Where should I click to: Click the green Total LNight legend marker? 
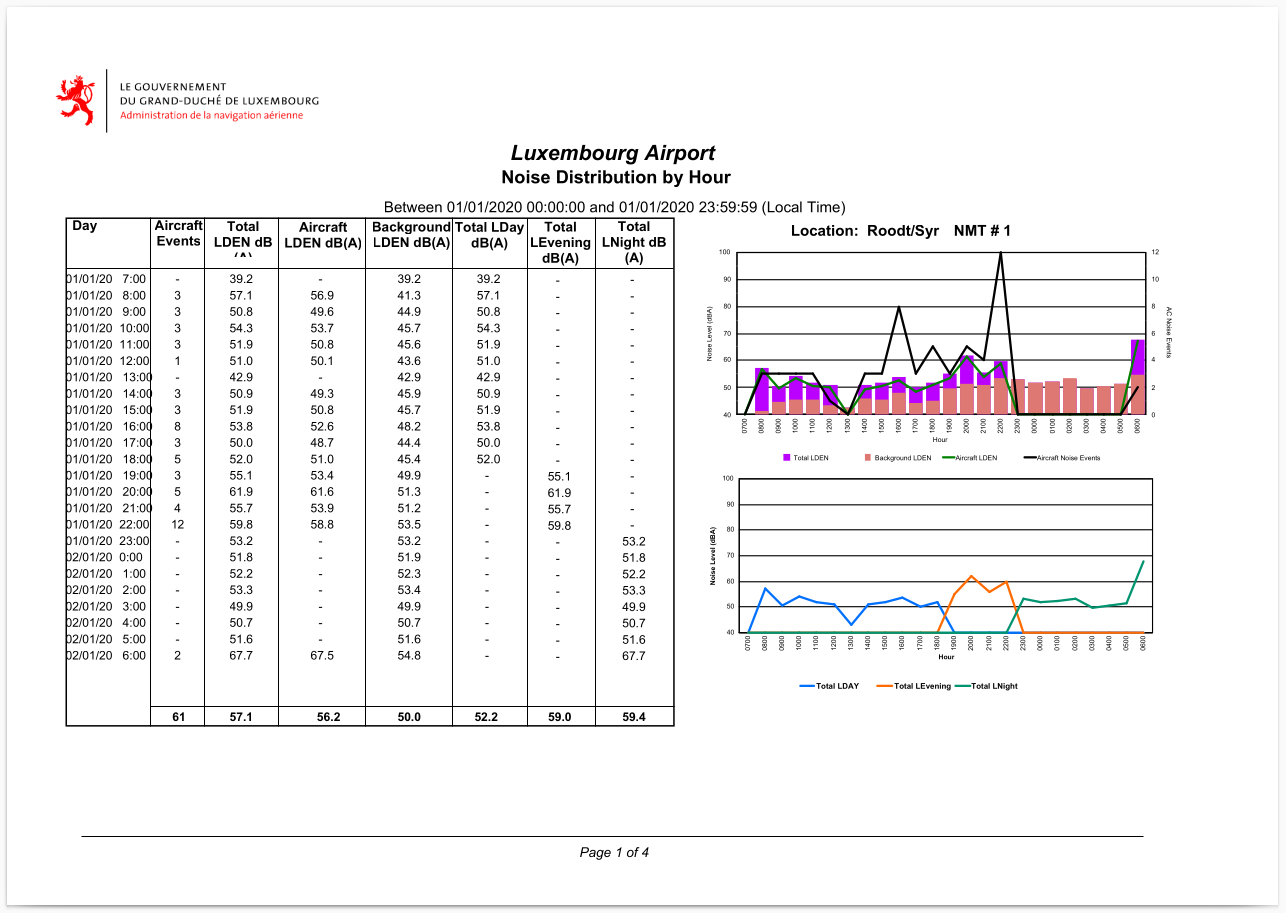[x=962, y=686]
